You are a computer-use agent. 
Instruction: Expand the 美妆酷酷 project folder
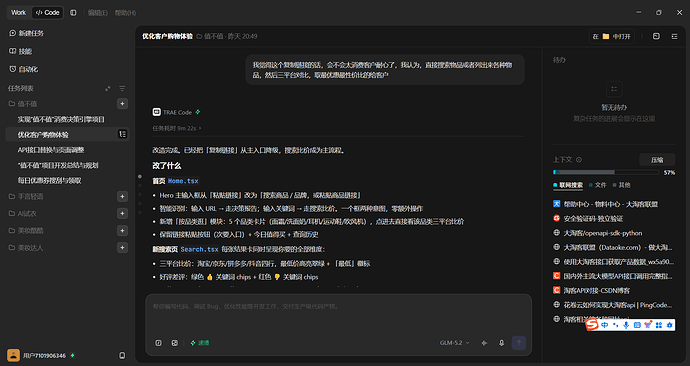pos(26,231)
